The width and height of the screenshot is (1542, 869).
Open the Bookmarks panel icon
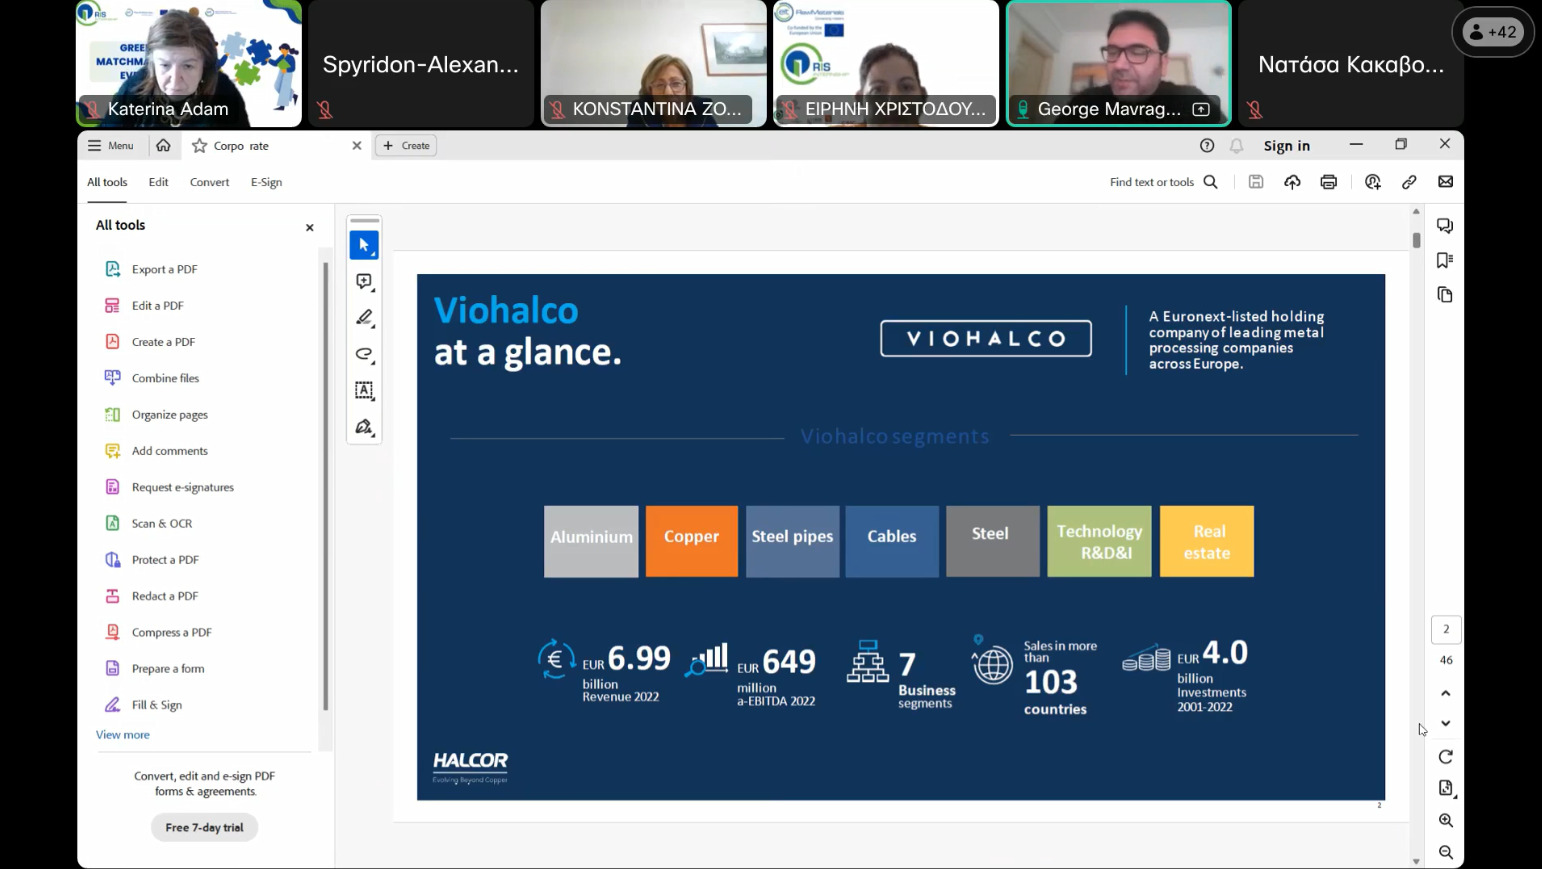pyautogui.click(x=1444, y=260)
